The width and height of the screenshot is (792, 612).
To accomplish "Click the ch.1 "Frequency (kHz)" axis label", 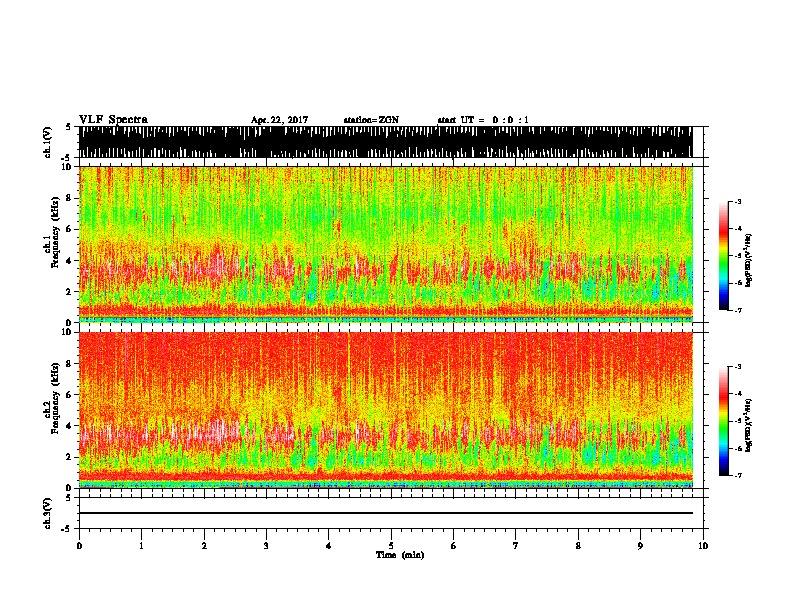I will tap(56, 233).
